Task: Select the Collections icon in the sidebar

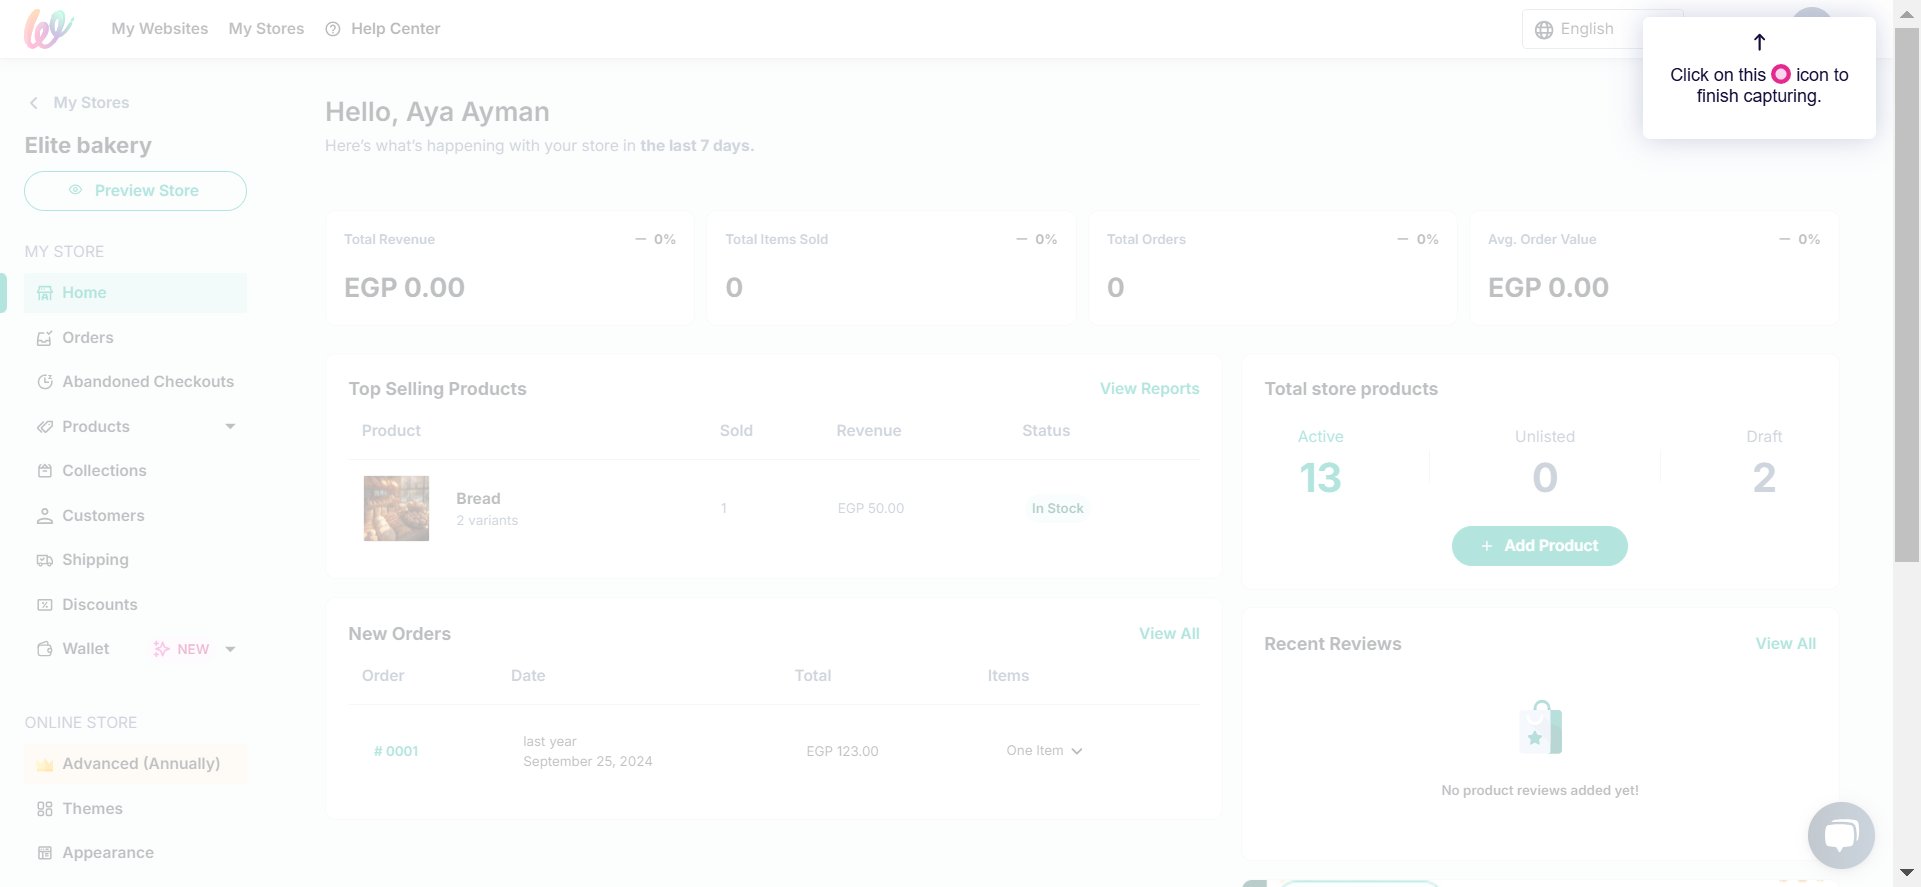Action: click(x=44, y=471)
